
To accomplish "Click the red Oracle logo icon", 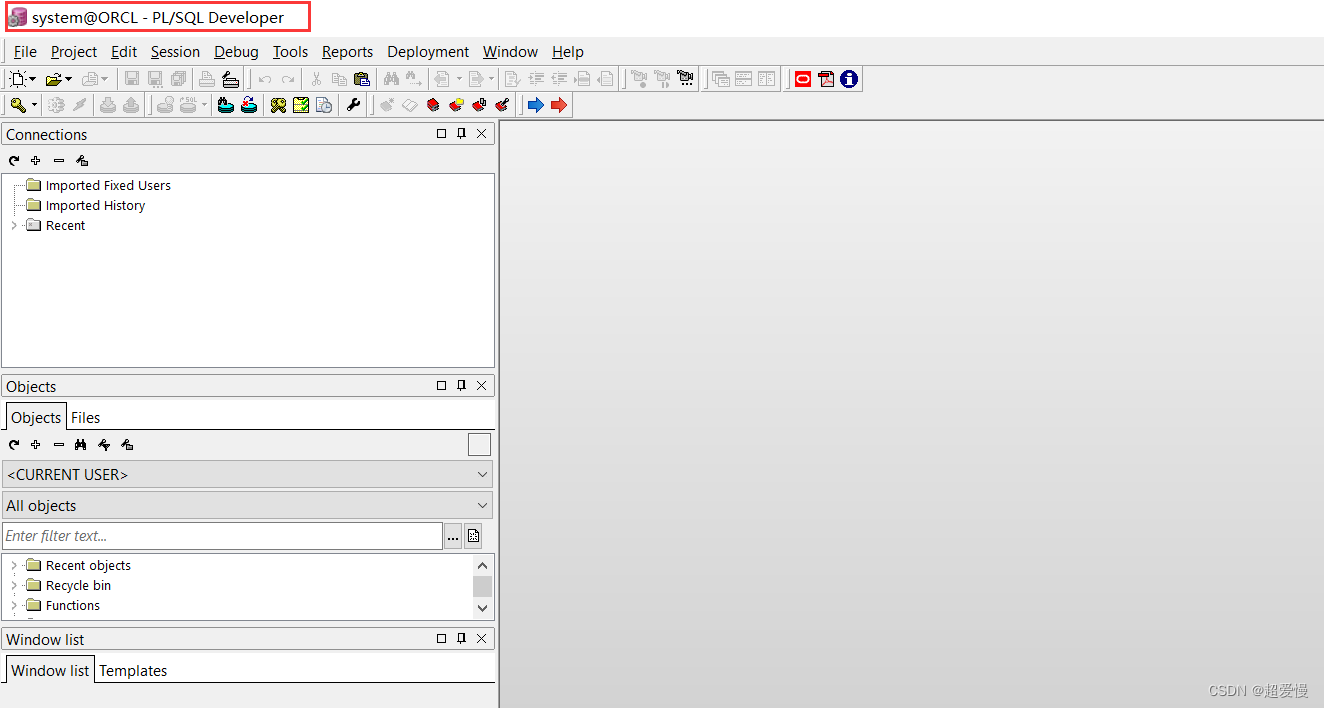I will tap(803, 79).
